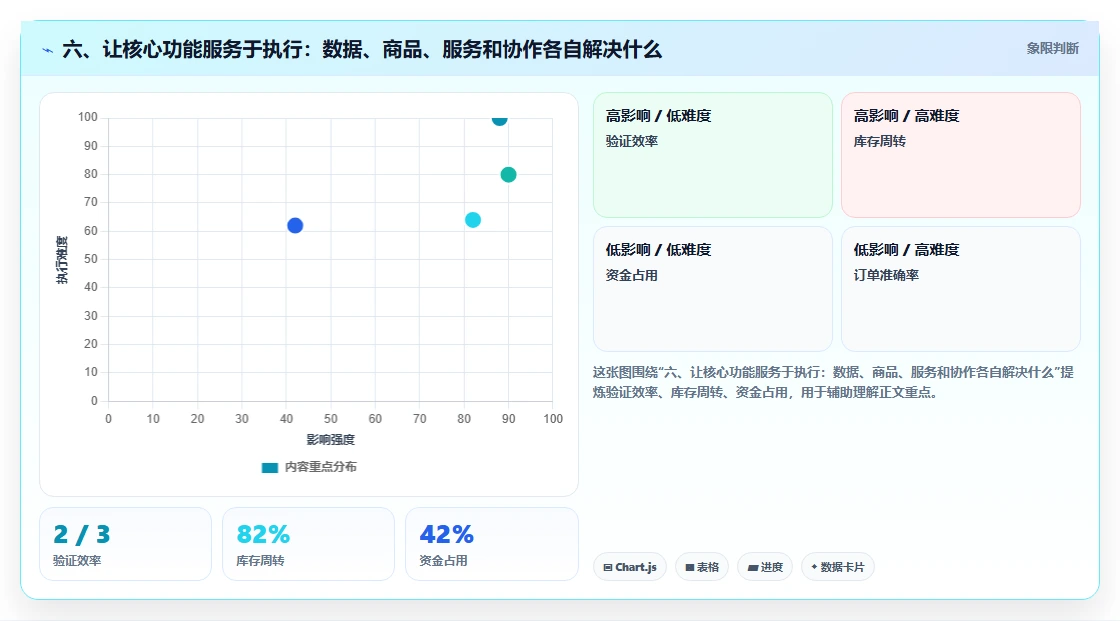Click the description paragraph starting 这张图围绕
The height and width of the screenshot is (621, 1120).
[833, 382]
